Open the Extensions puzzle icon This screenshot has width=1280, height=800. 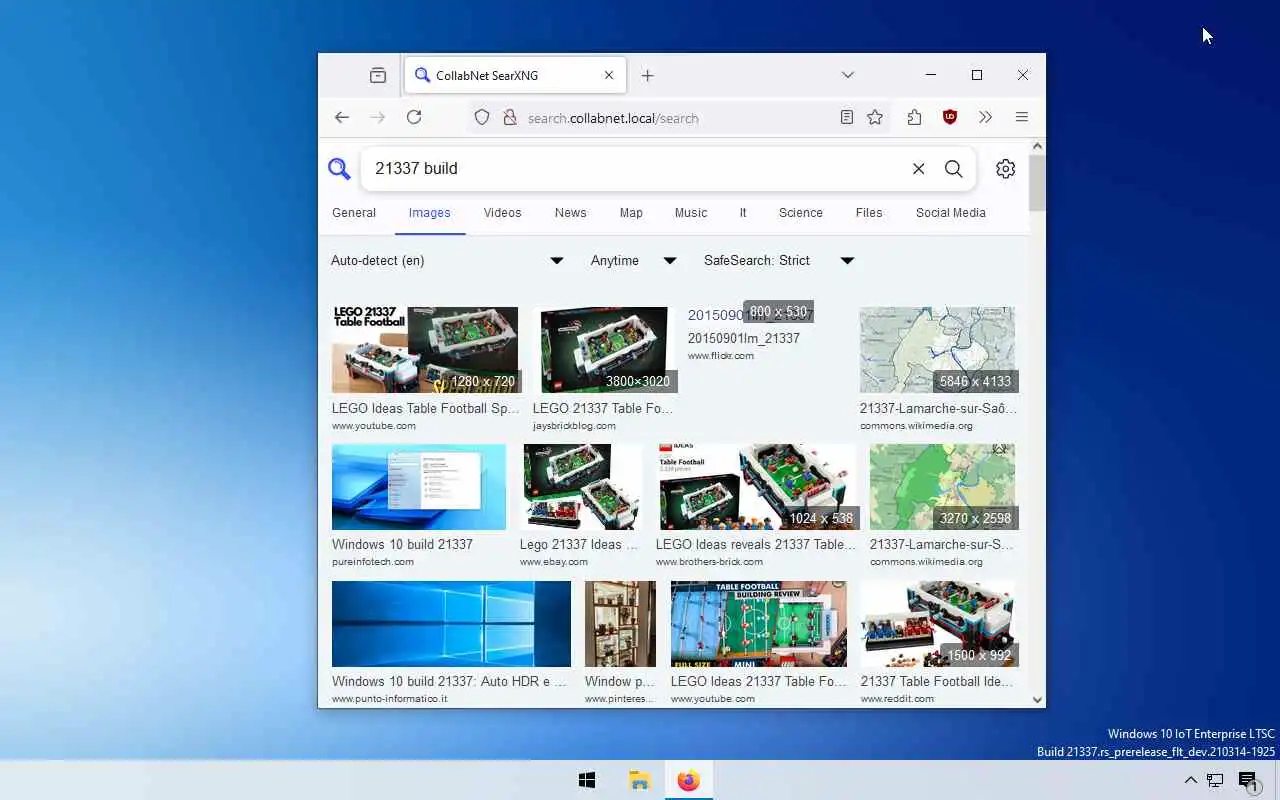pyautogui.click(x=914, y=117)
